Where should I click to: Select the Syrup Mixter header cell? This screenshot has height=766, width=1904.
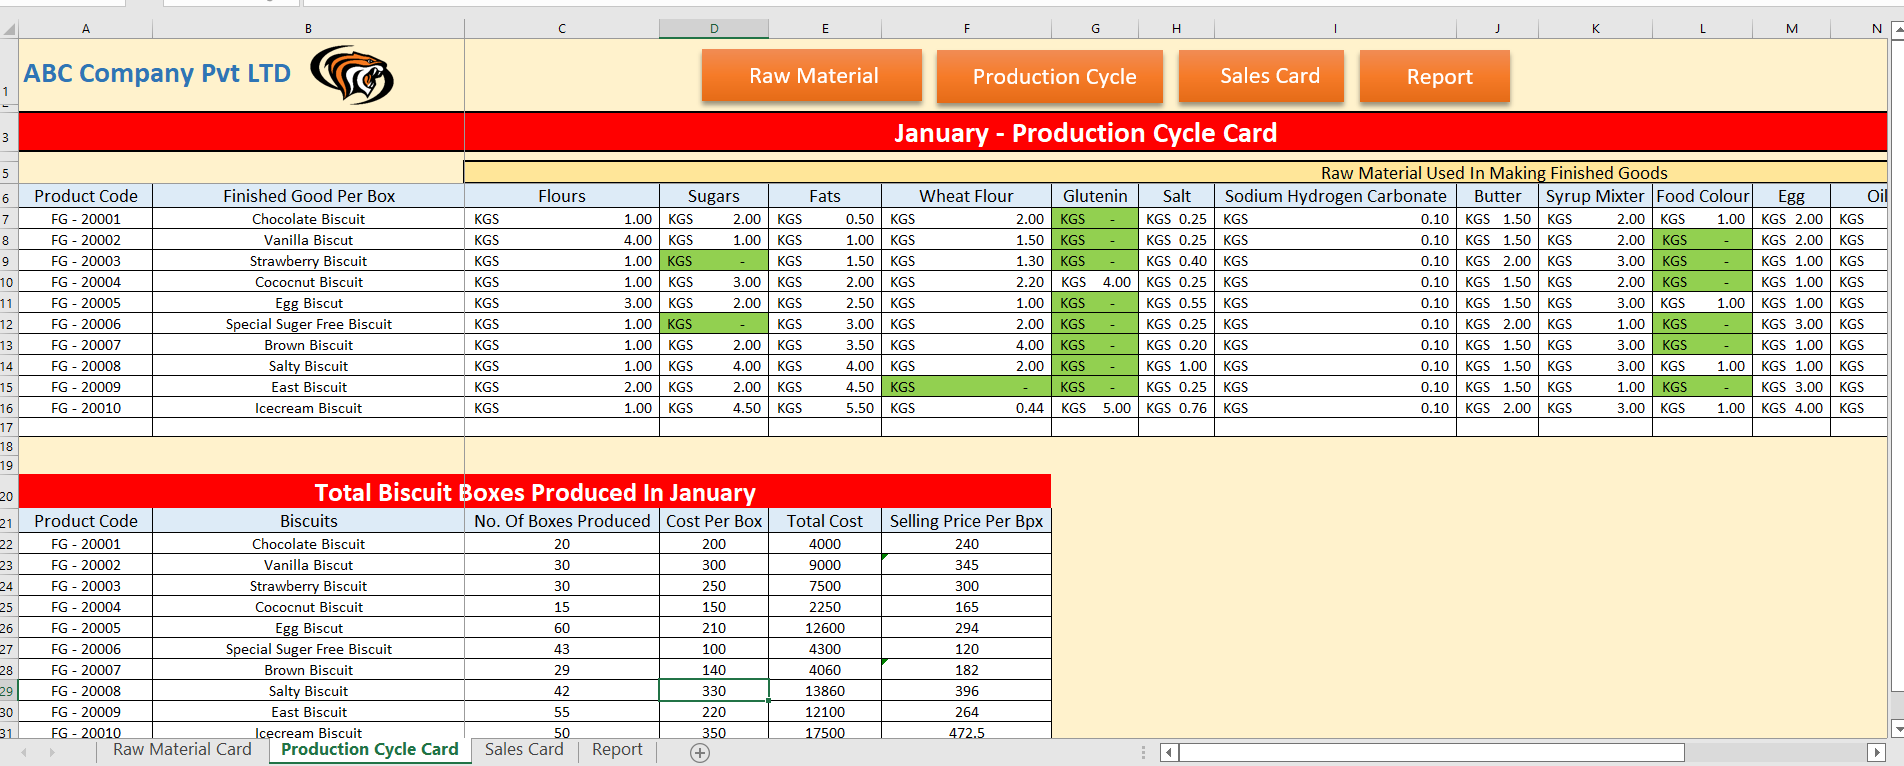point(1595,196)
